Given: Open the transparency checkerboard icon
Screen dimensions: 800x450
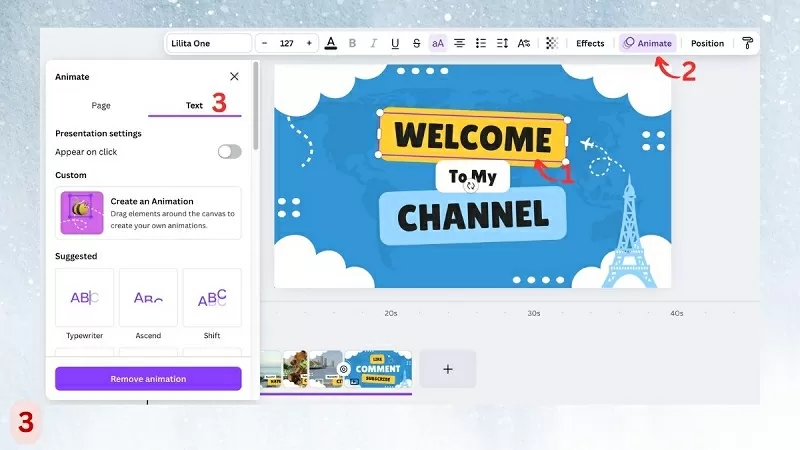Looking at the screenshot, I should click(x=551, y=43).
